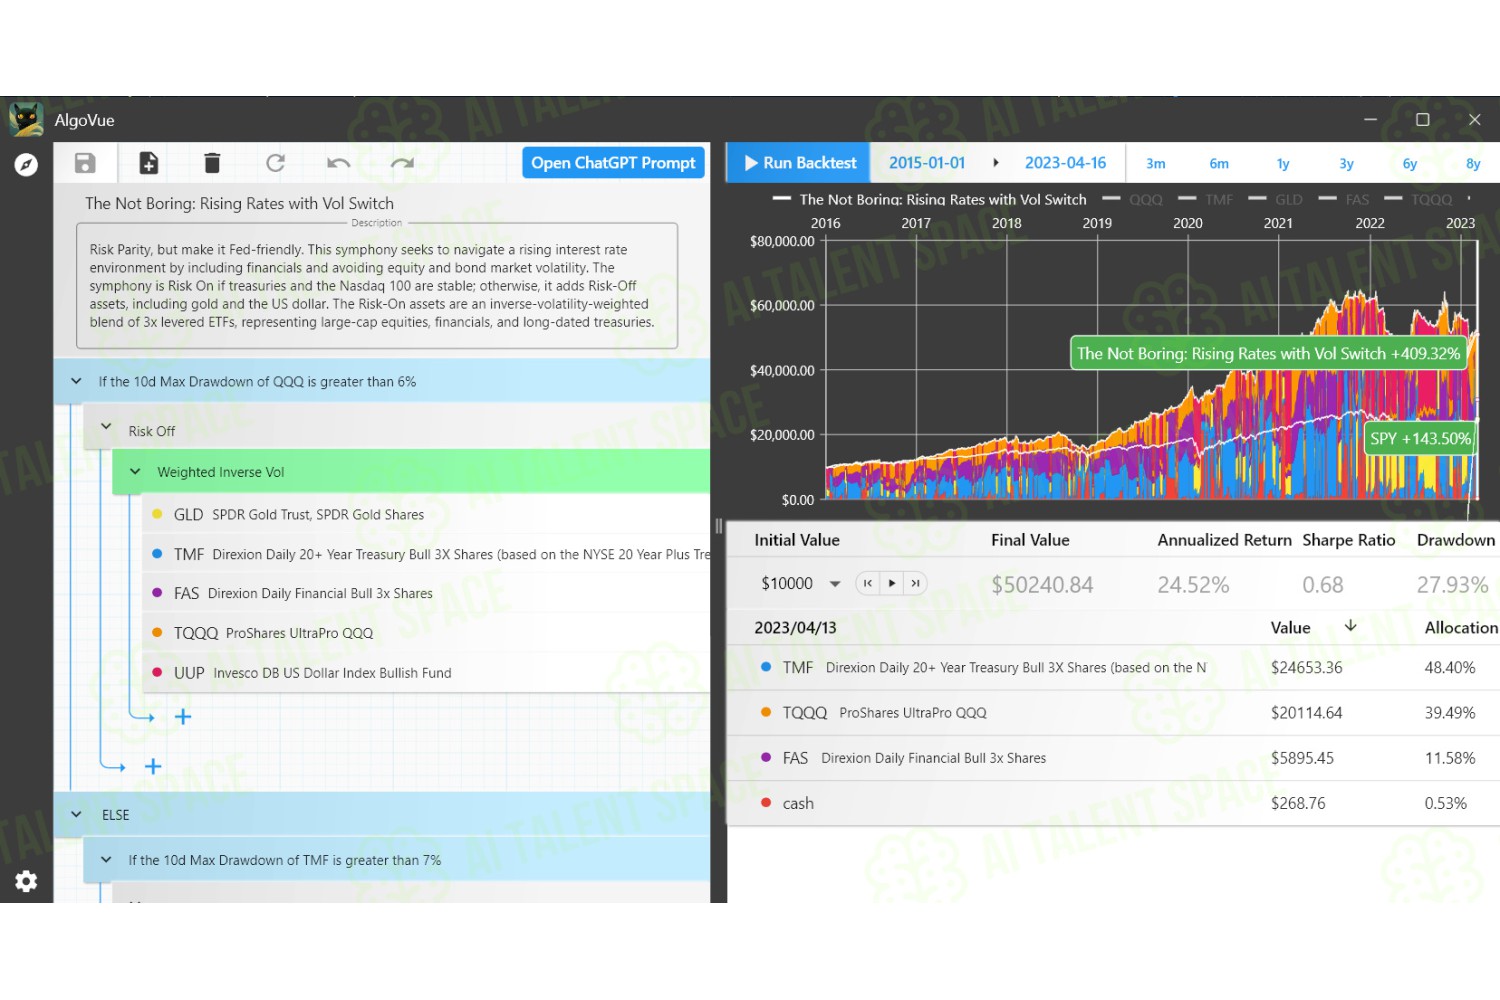1500x1000 pixels.
Task: Select the FAS Direxion Financial Bull tree row
Action: point(427,593)
